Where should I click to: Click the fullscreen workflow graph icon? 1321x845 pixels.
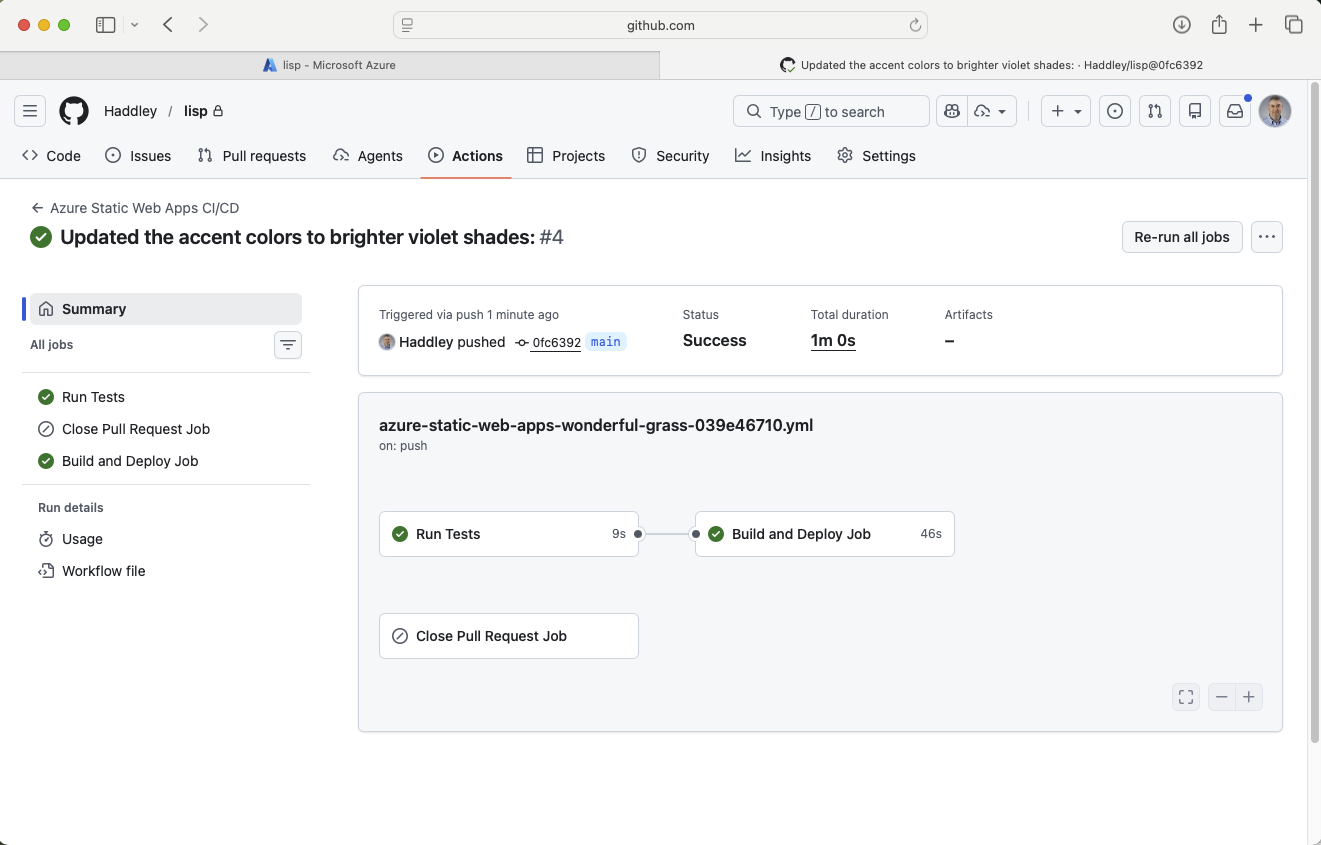point(1186,697)
